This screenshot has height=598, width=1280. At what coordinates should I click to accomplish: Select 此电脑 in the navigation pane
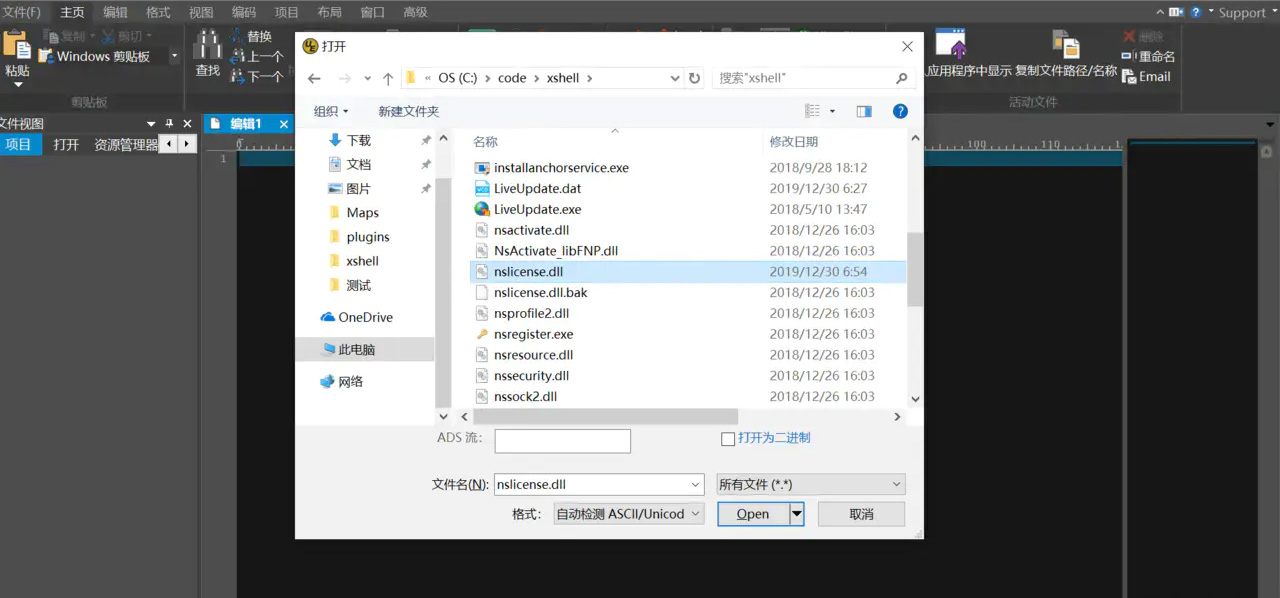pos(365,350)
